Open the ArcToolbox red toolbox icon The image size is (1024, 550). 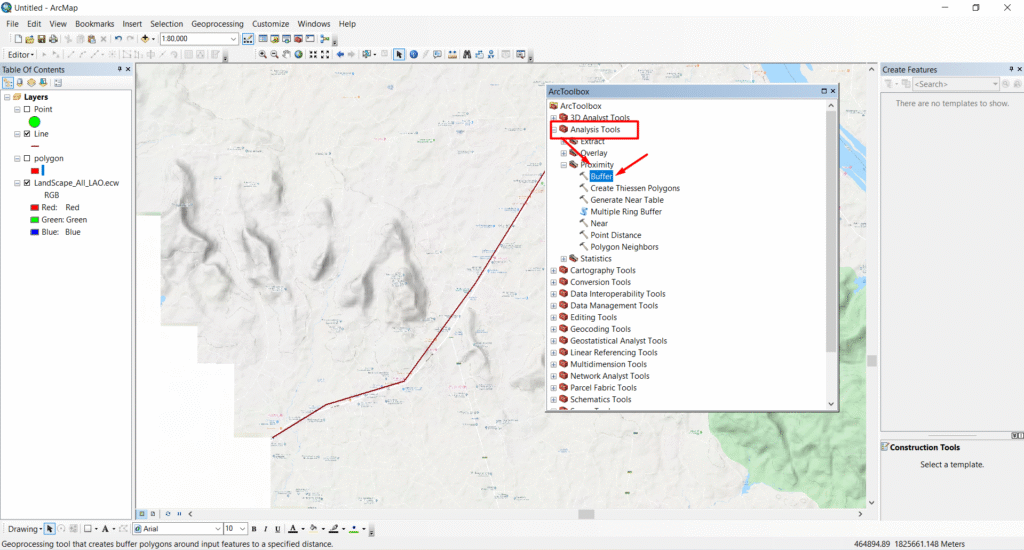pyautogui.click(x=298, y=39)
